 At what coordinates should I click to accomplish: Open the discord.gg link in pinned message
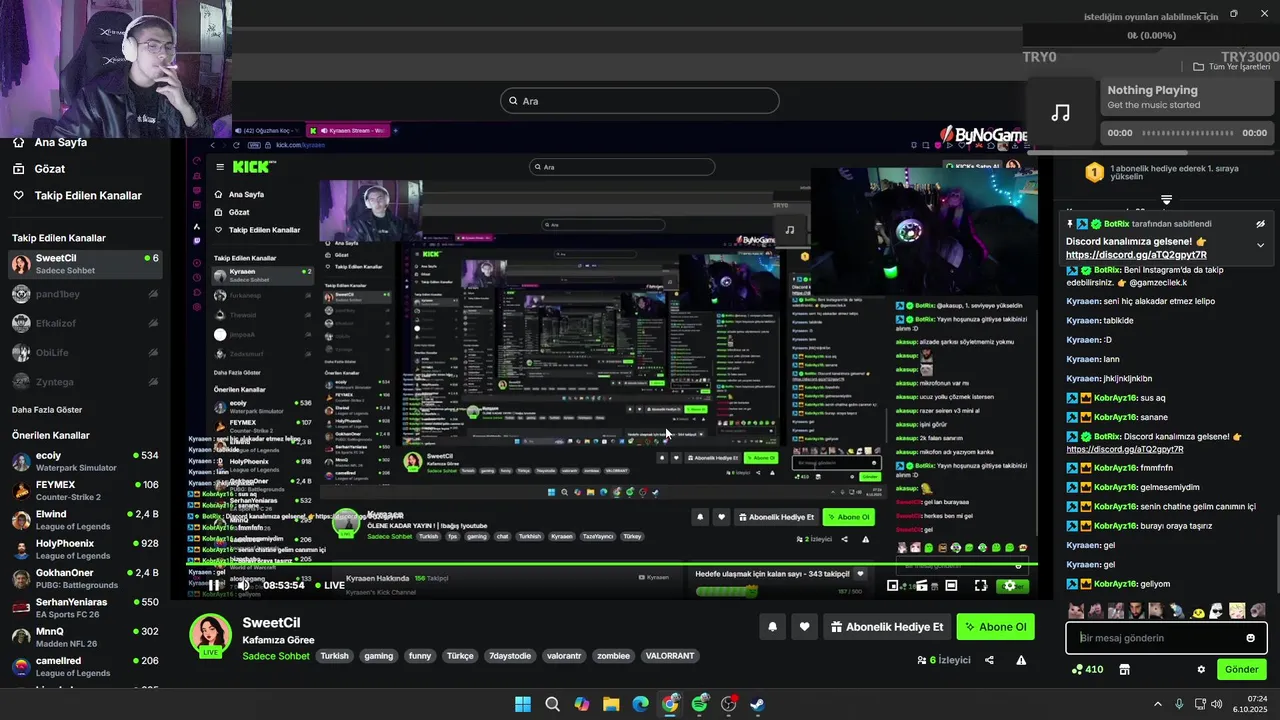[1136, 255]
